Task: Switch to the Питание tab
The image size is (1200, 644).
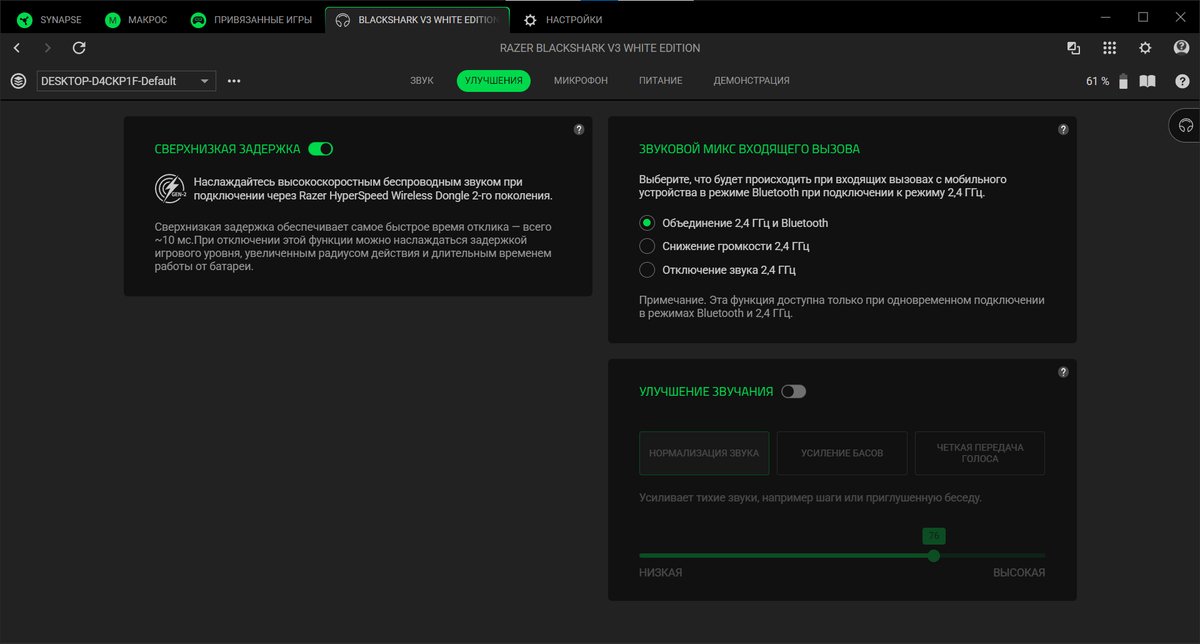Action: coord(661,81)
